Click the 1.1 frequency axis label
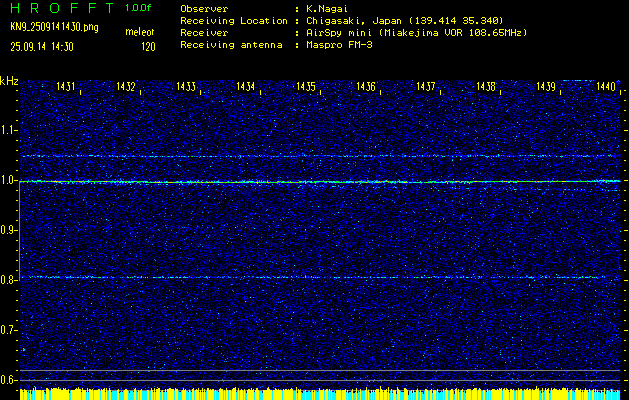Viewport: 629px width, 400px height. pyautogui.click(x=9, y=130)
